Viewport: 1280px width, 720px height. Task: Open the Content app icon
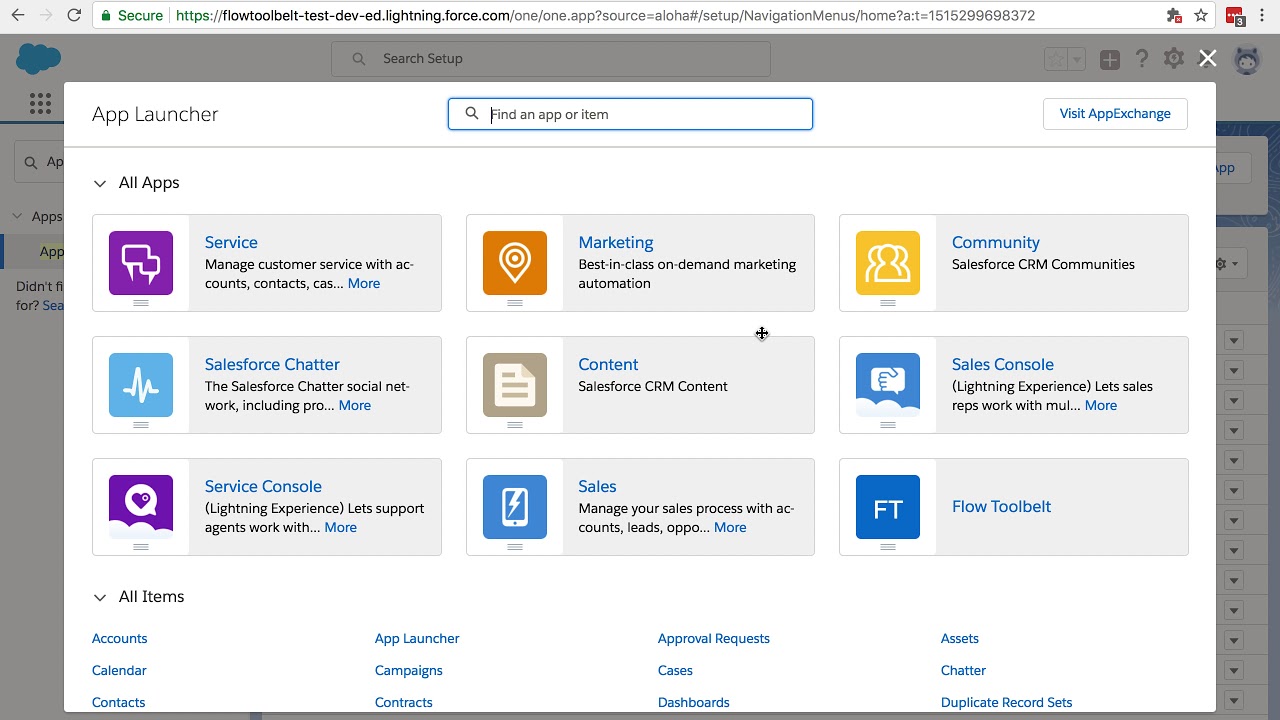click(515, 385)
